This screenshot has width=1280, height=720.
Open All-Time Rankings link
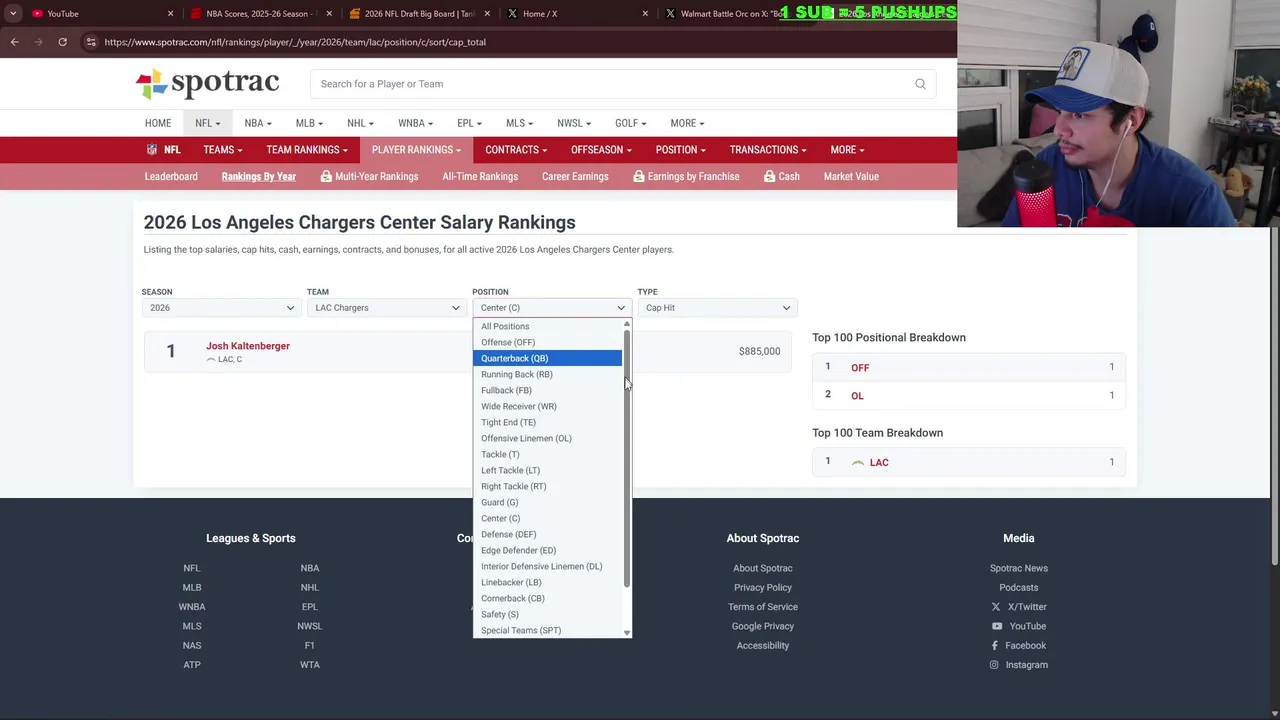point(480,176)
